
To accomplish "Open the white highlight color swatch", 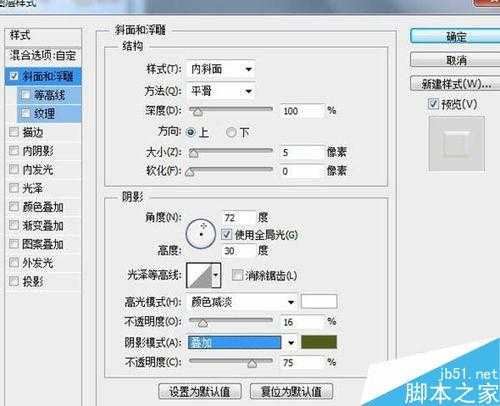I will click(319, 302).
